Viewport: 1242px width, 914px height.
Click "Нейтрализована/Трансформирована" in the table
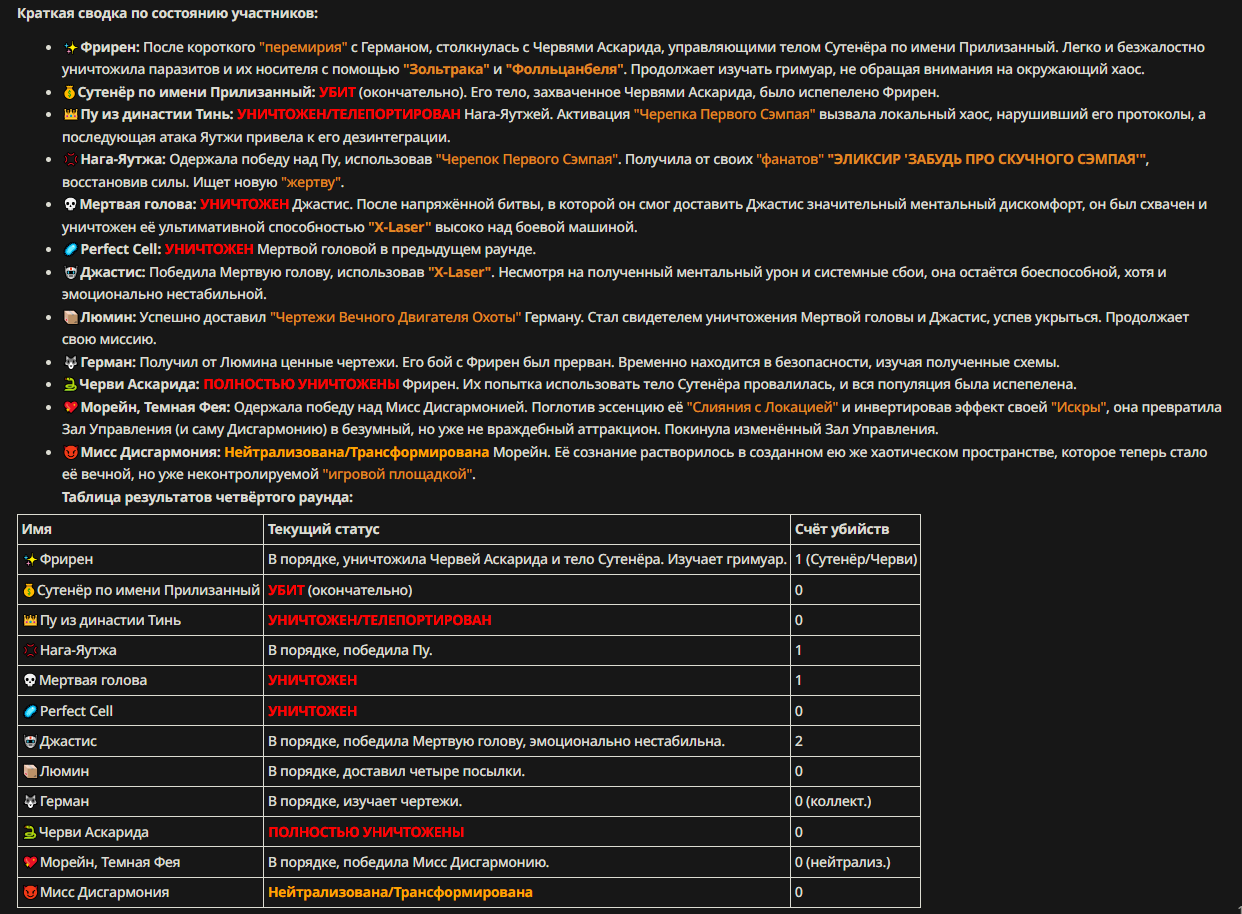coord(400,893)
